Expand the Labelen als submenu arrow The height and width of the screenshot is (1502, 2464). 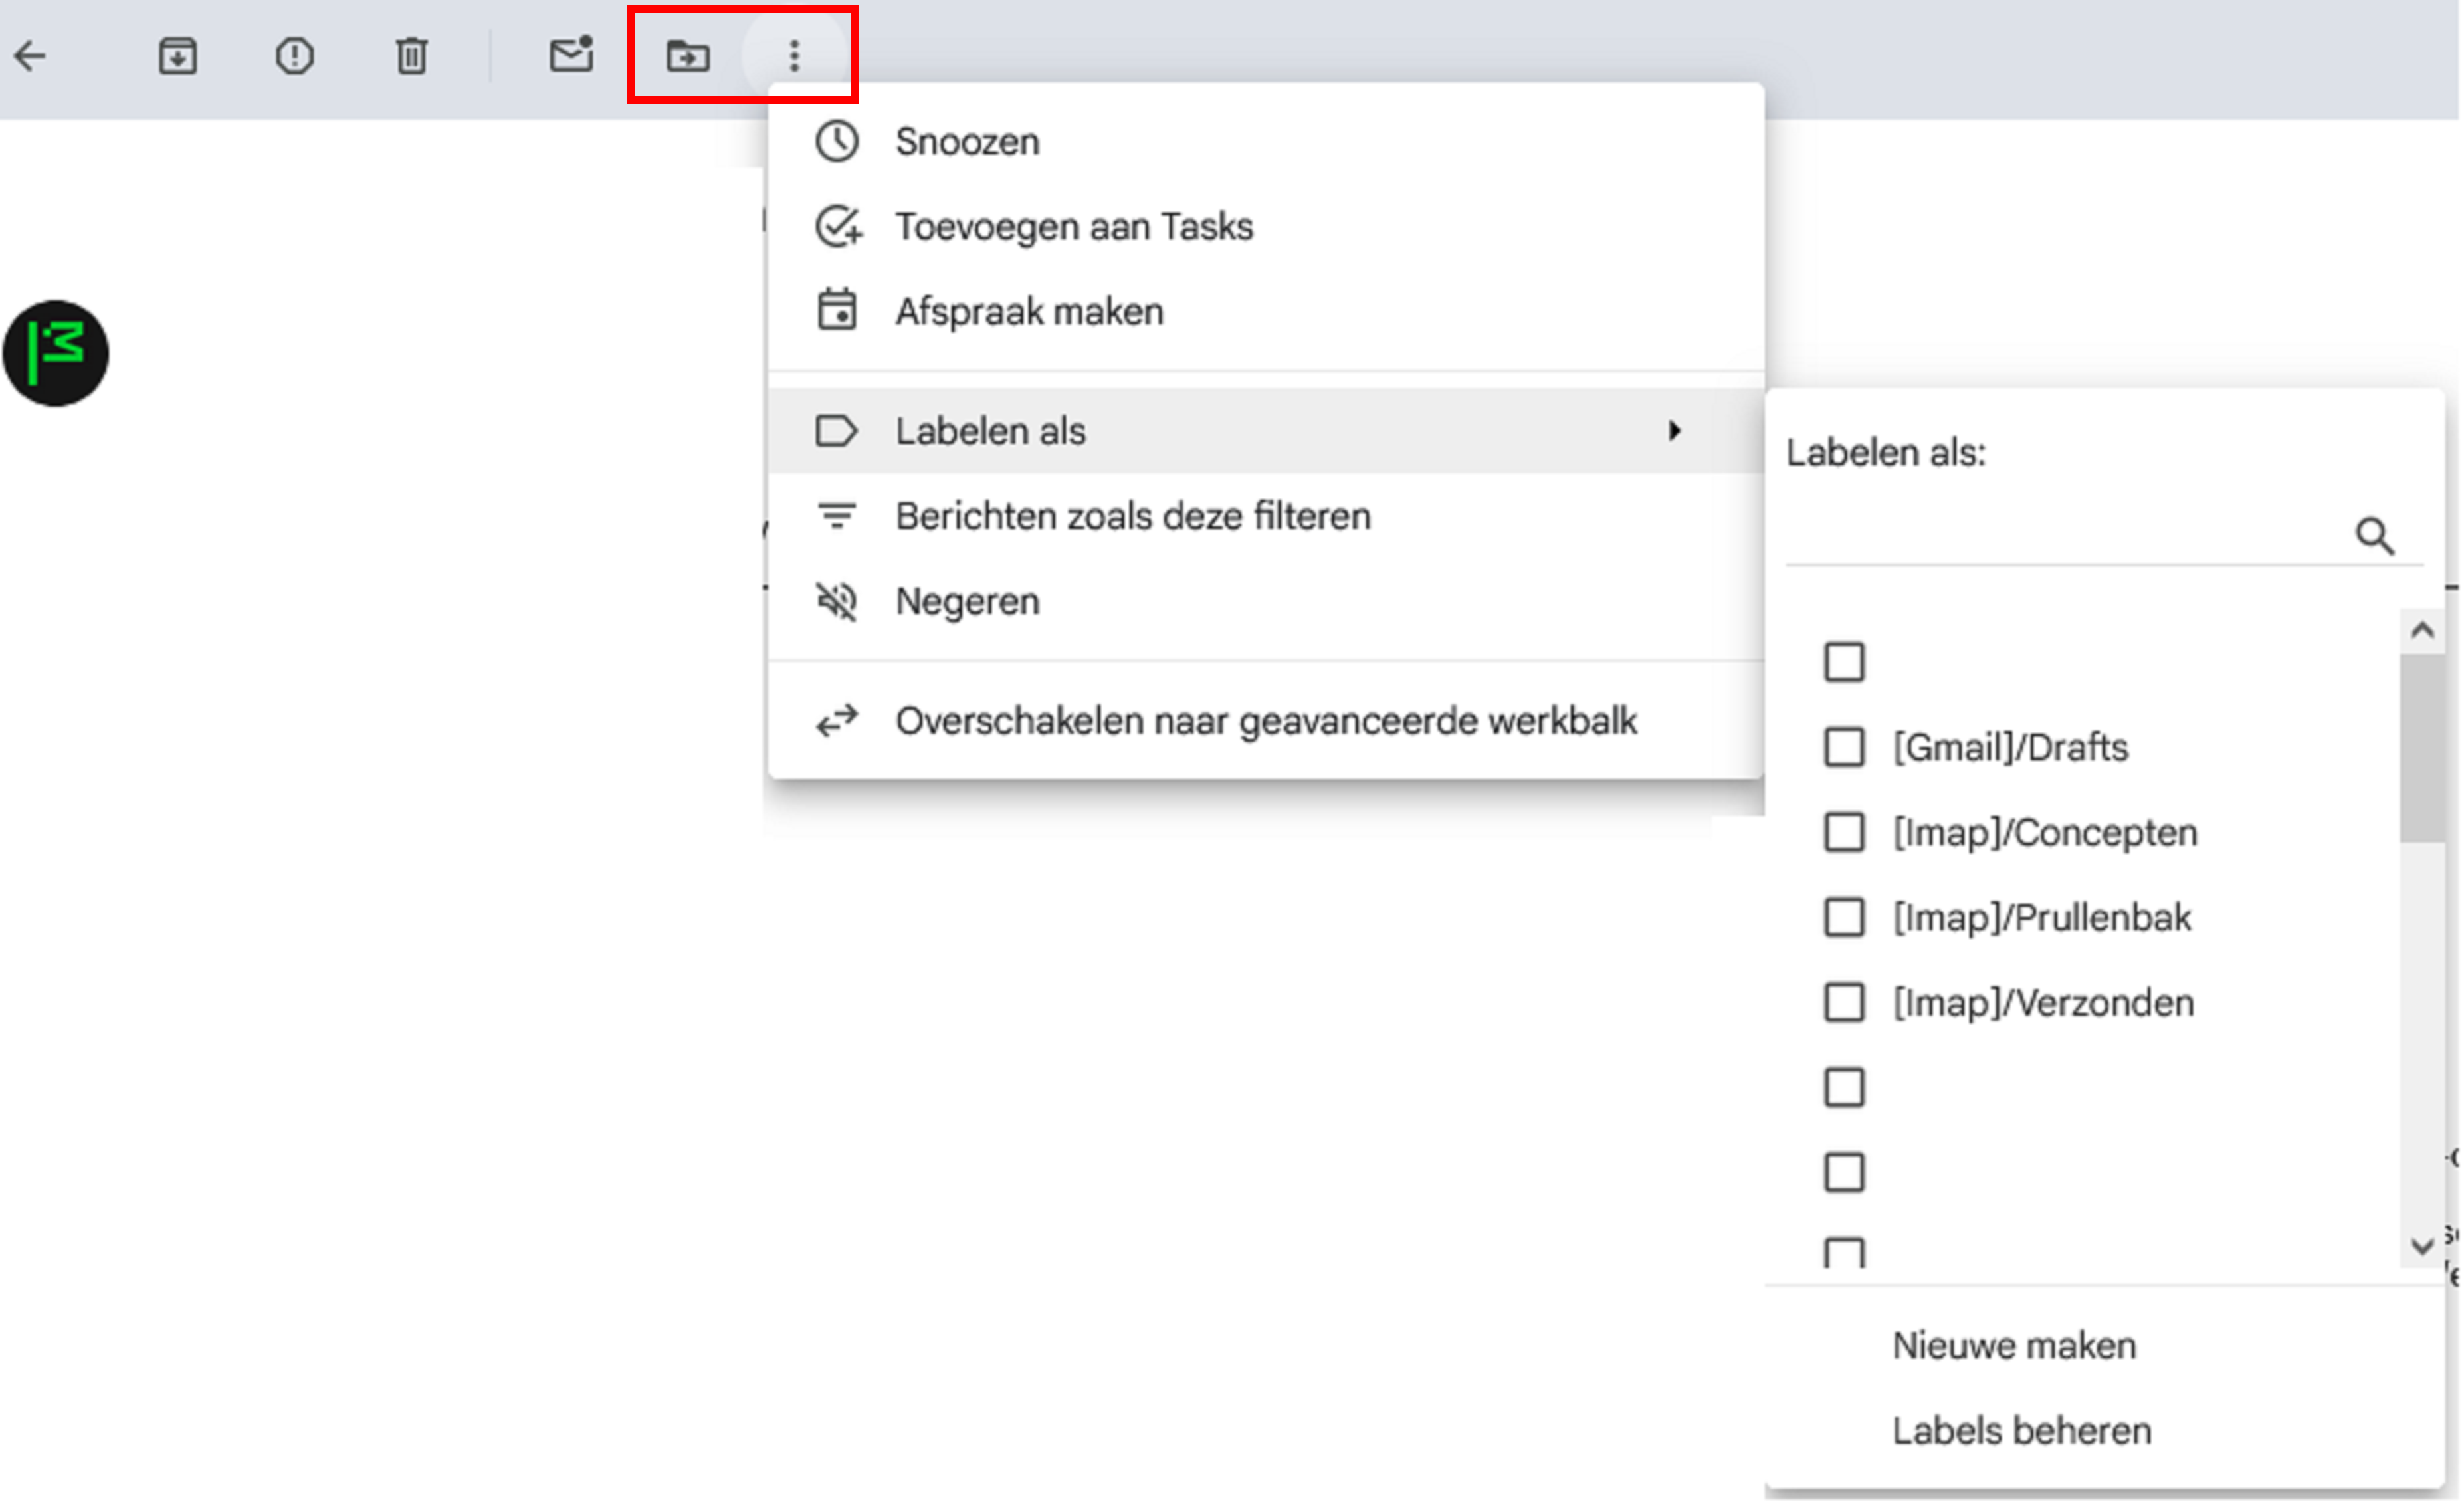1675,431
